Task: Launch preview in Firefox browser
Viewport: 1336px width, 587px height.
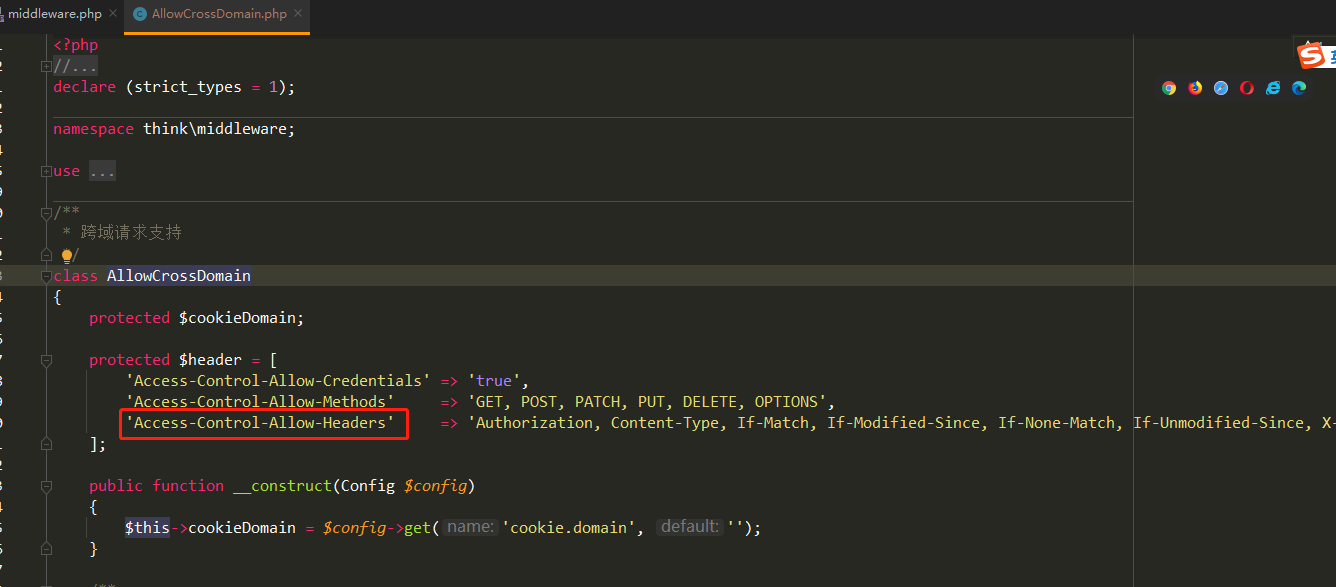Action: point(1194,88)
